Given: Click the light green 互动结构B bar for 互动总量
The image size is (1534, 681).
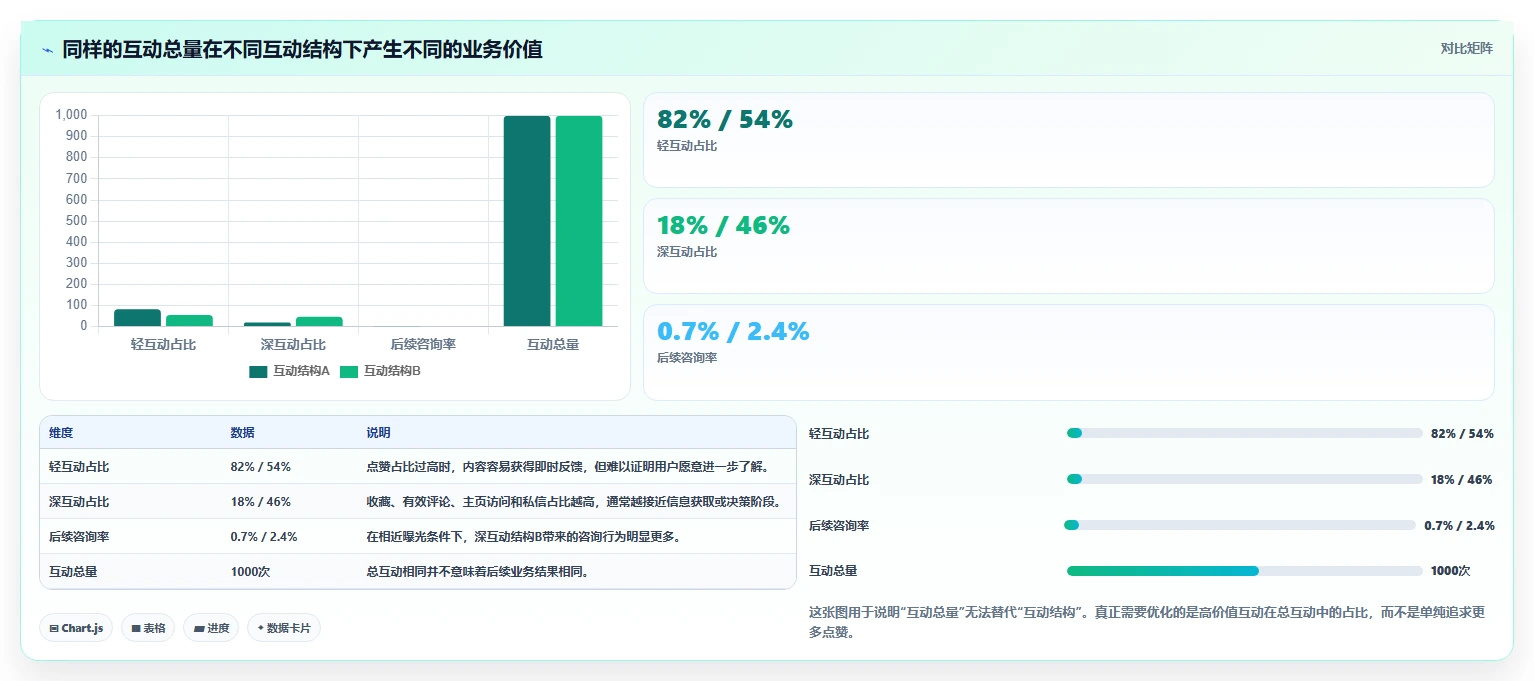Looking at the screenshot, I should tap(579, 221).
